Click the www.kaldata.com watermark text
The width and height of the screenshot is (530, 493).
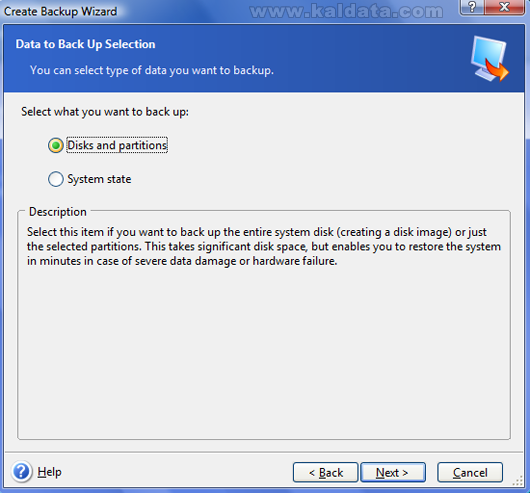coord(346,11)
